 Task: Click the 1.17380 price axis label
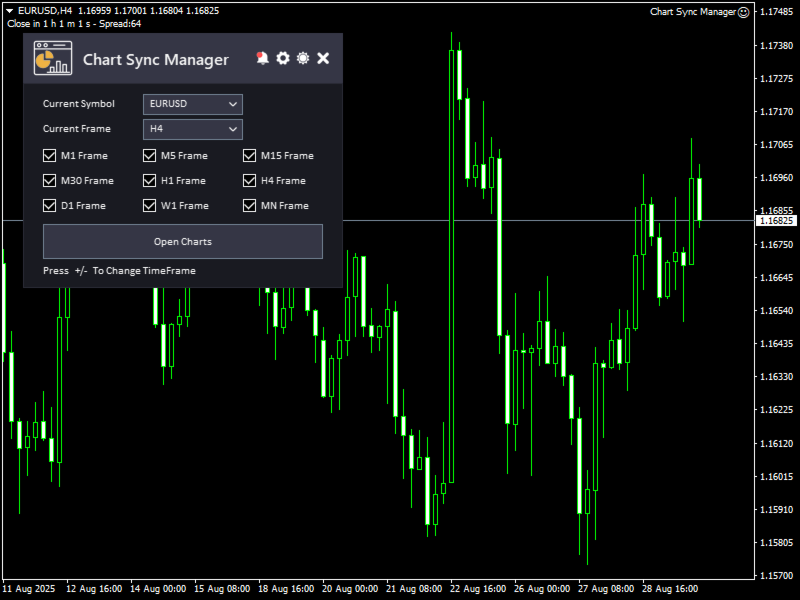pos(777,46)
